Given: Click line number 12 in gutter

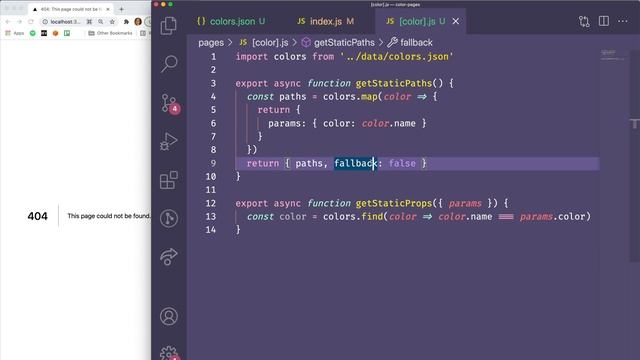Looking at the screenshot, I should coord(211,203).
